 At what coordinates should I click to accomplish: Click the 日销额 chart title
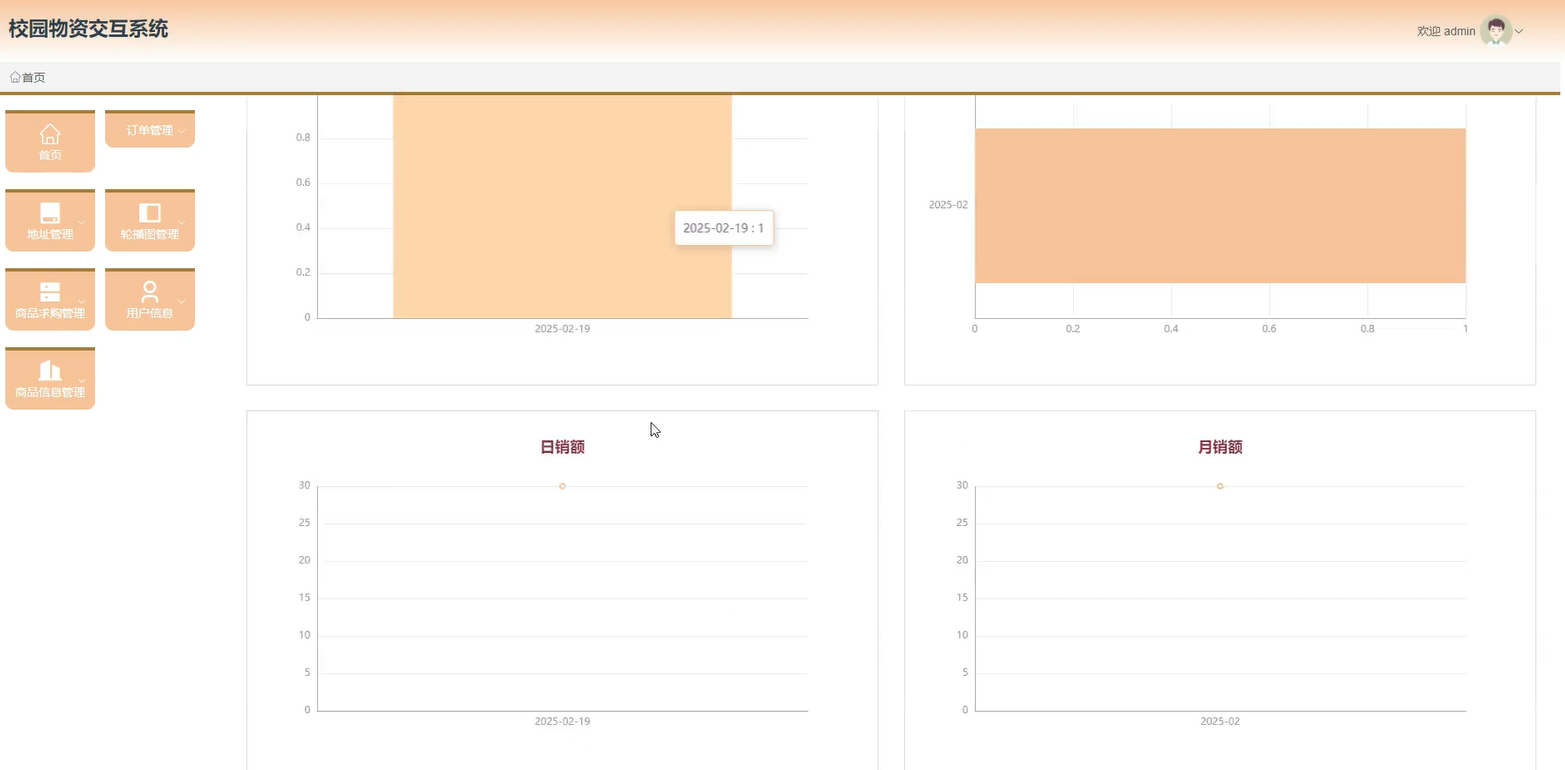(562, 447)
